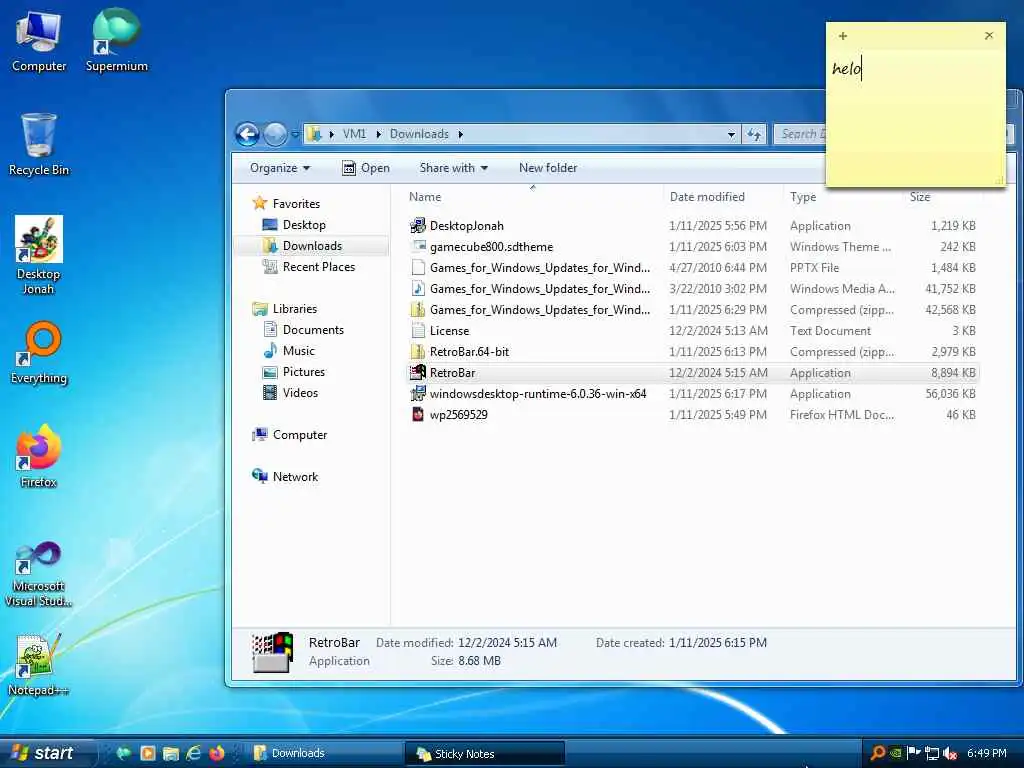Open the media player quick launch icon

[148, 753]
